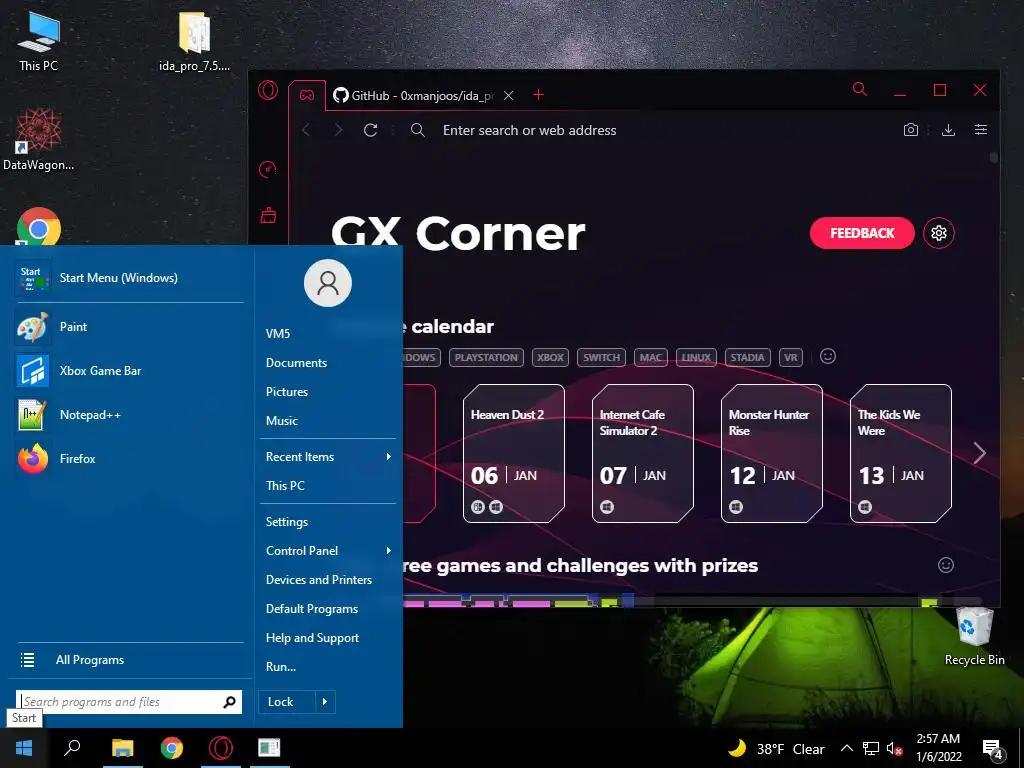The height and width of the screenshot is (768, 1024).
Task: Open Opera GX taskbar icon
Action: click(x=221, y=748)
